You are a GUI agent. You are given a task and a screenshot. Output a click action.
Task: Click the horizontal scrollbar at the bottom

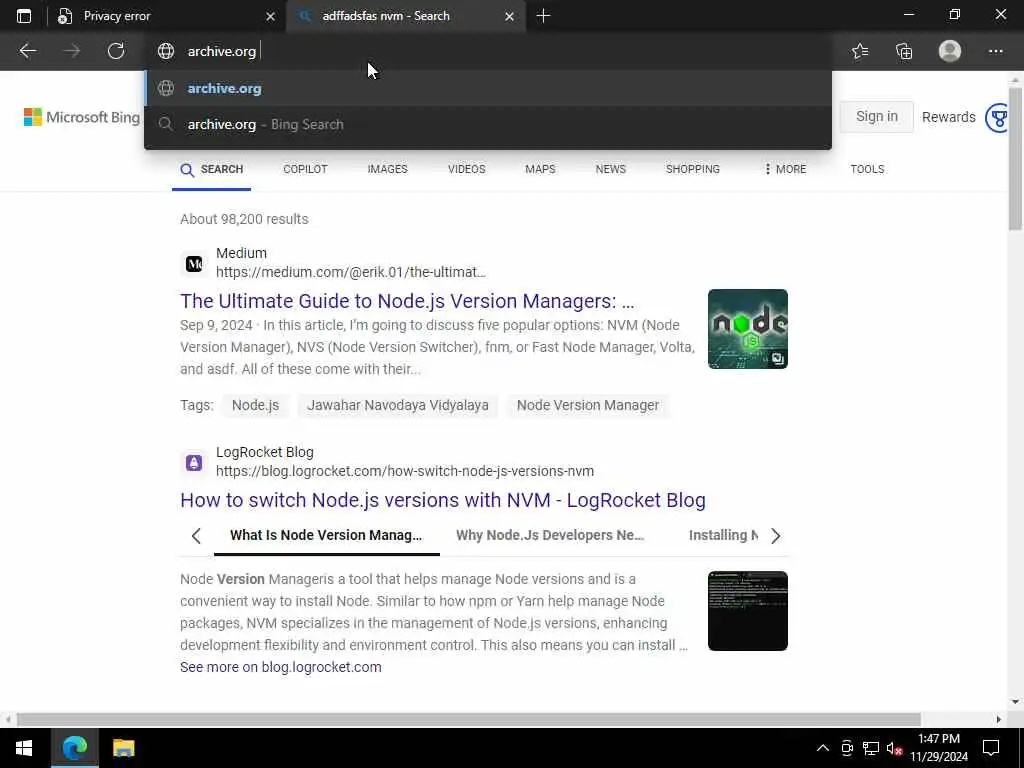click(468, 719)
